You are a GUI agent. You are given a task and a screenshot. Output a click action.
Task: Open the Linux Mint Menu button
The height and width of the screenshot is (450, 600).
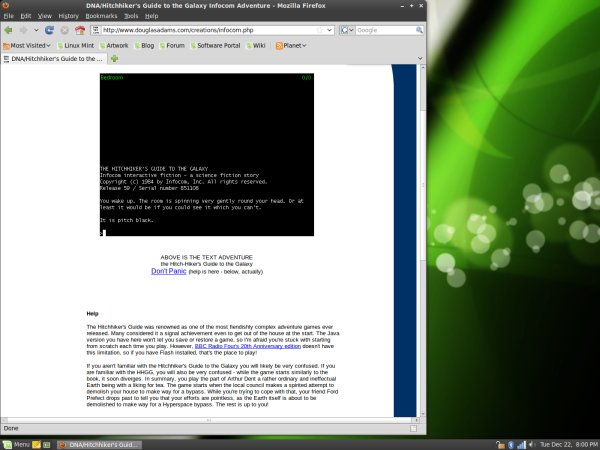coord(16,444)
